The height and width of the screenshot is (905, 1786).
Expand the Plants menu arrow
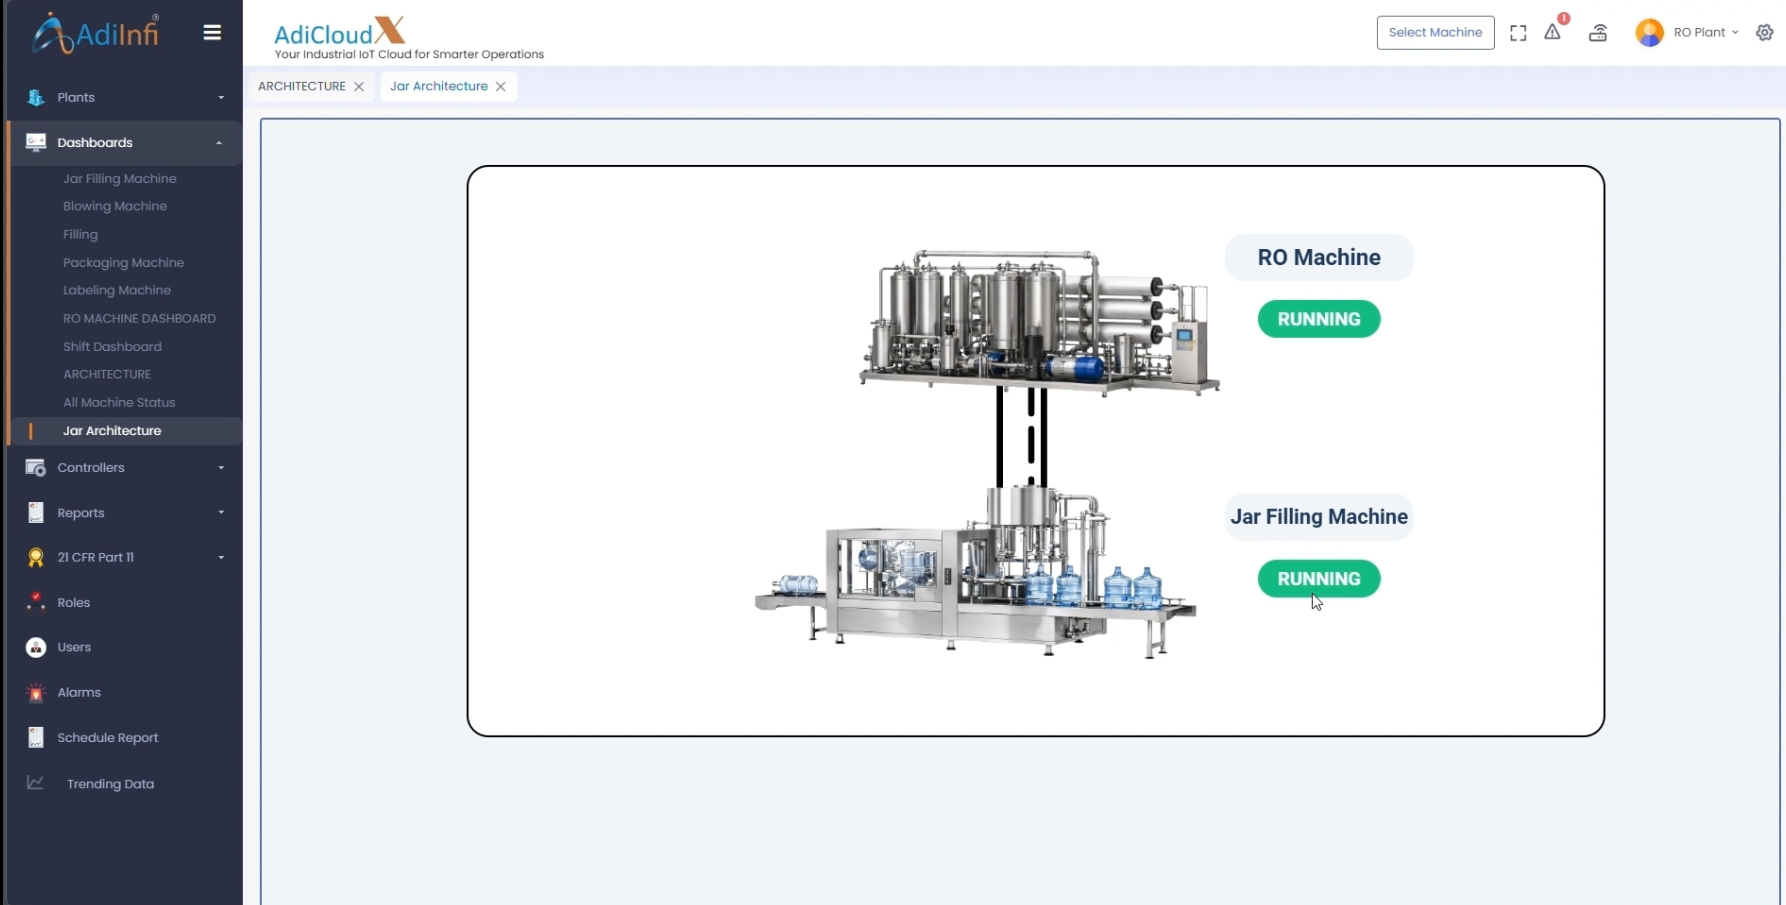point(221,98)
